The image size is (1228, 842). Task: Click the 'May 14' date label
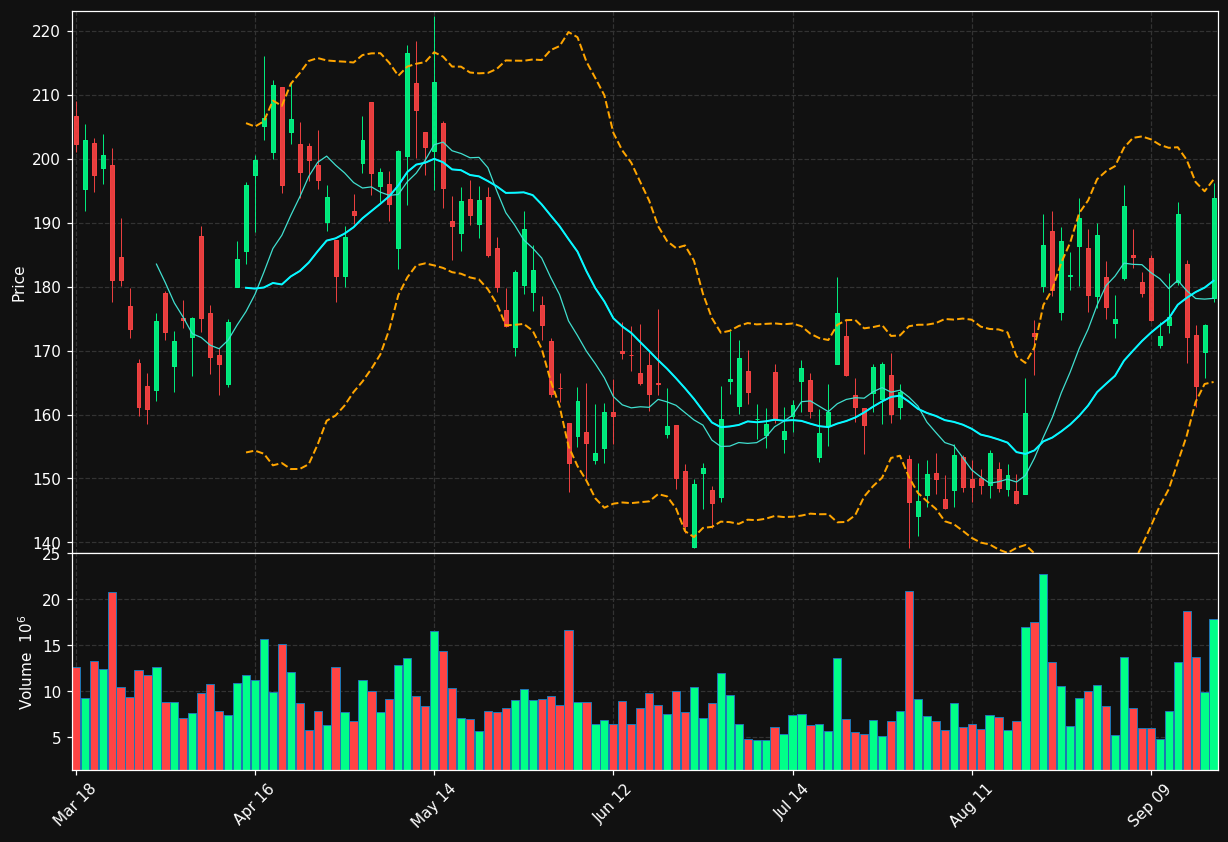pyautogui.click(x=433, y=803)
